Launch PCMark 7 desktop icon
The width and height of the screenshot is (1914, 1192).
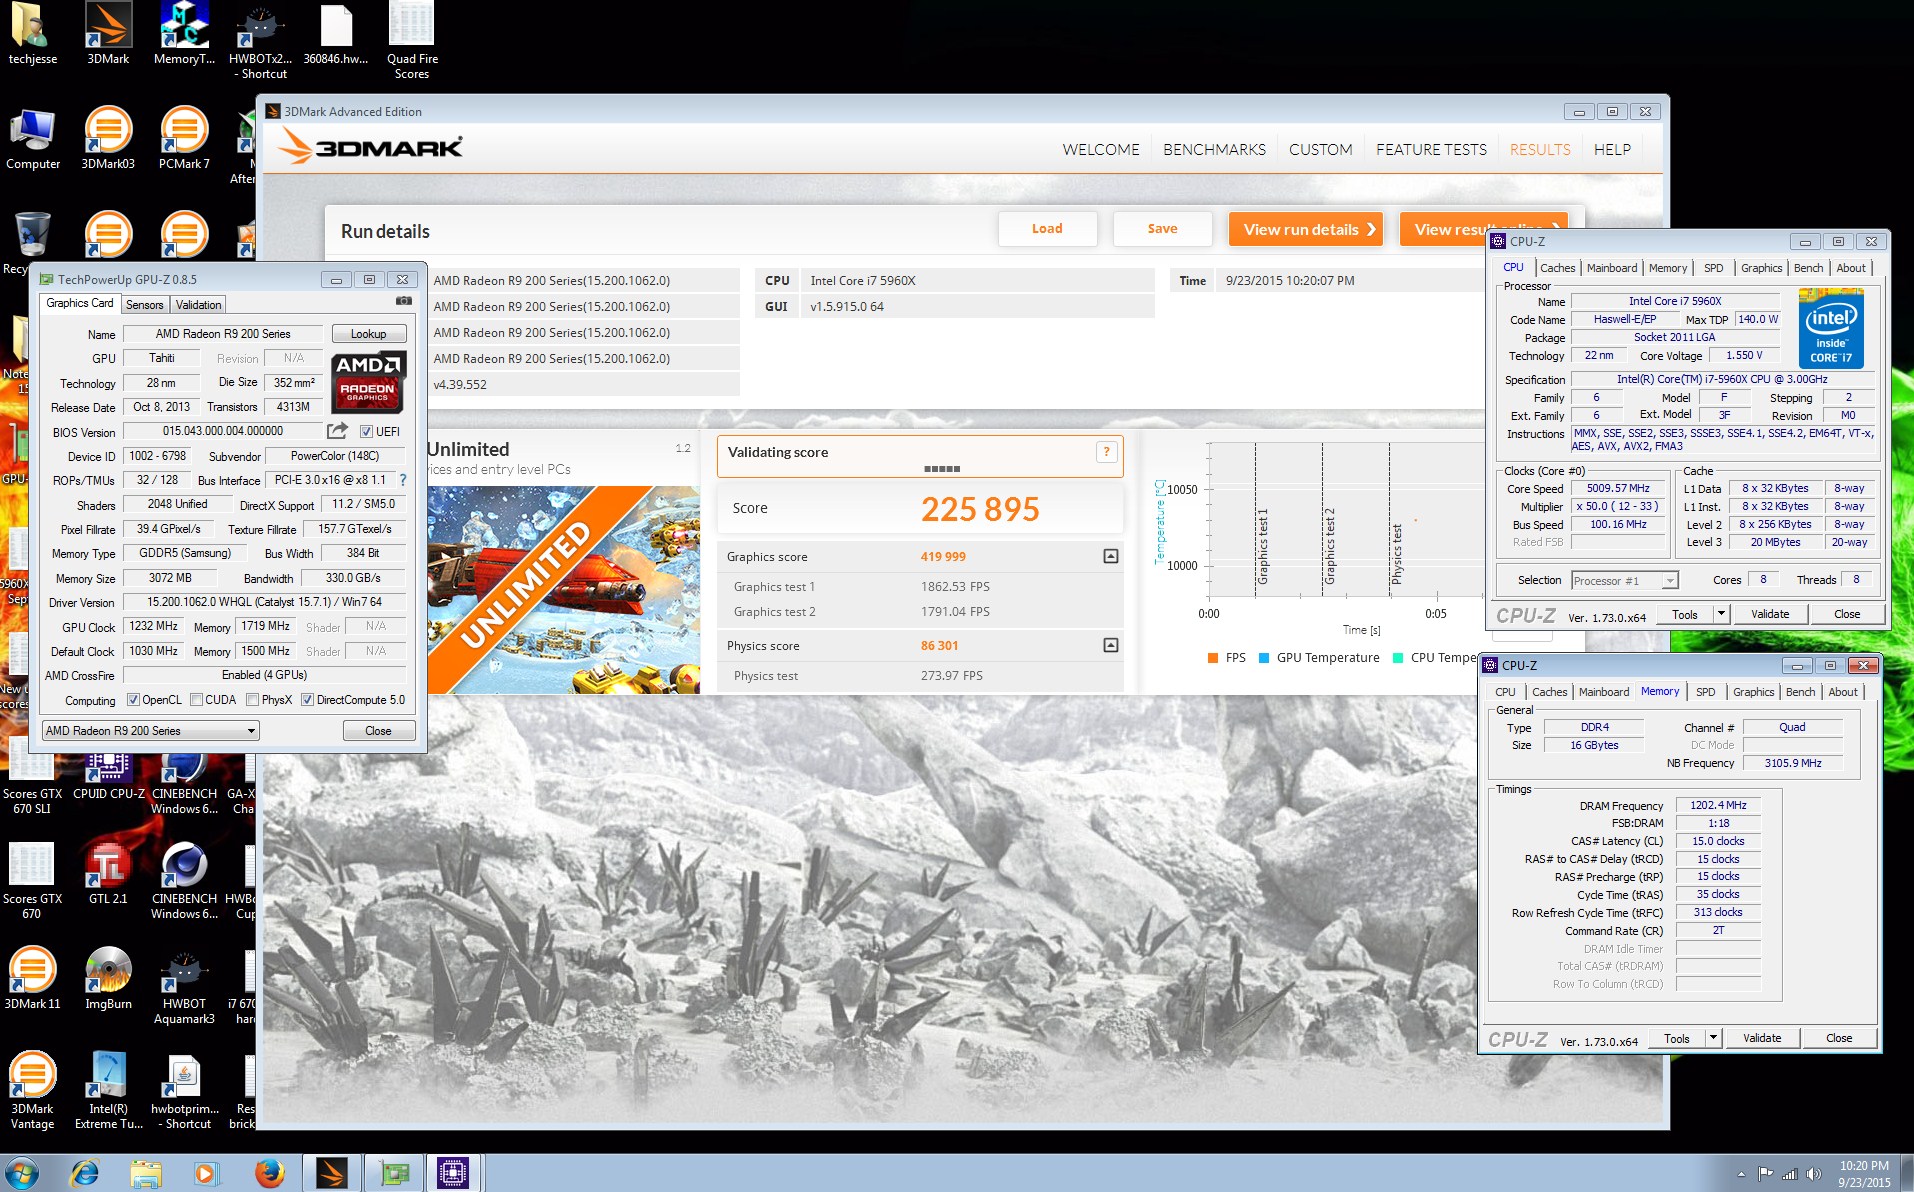(x=184, y=138)
